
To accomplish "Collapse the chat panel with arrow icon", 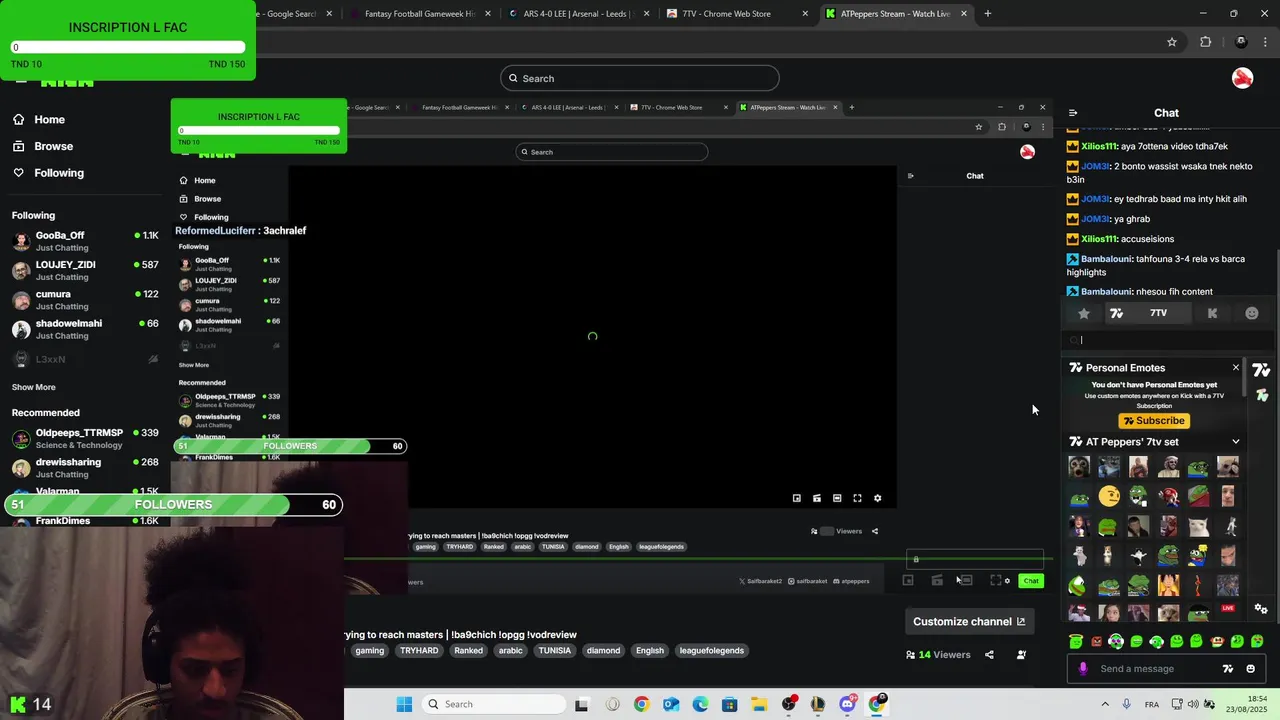I will (x=1073, y=113).
